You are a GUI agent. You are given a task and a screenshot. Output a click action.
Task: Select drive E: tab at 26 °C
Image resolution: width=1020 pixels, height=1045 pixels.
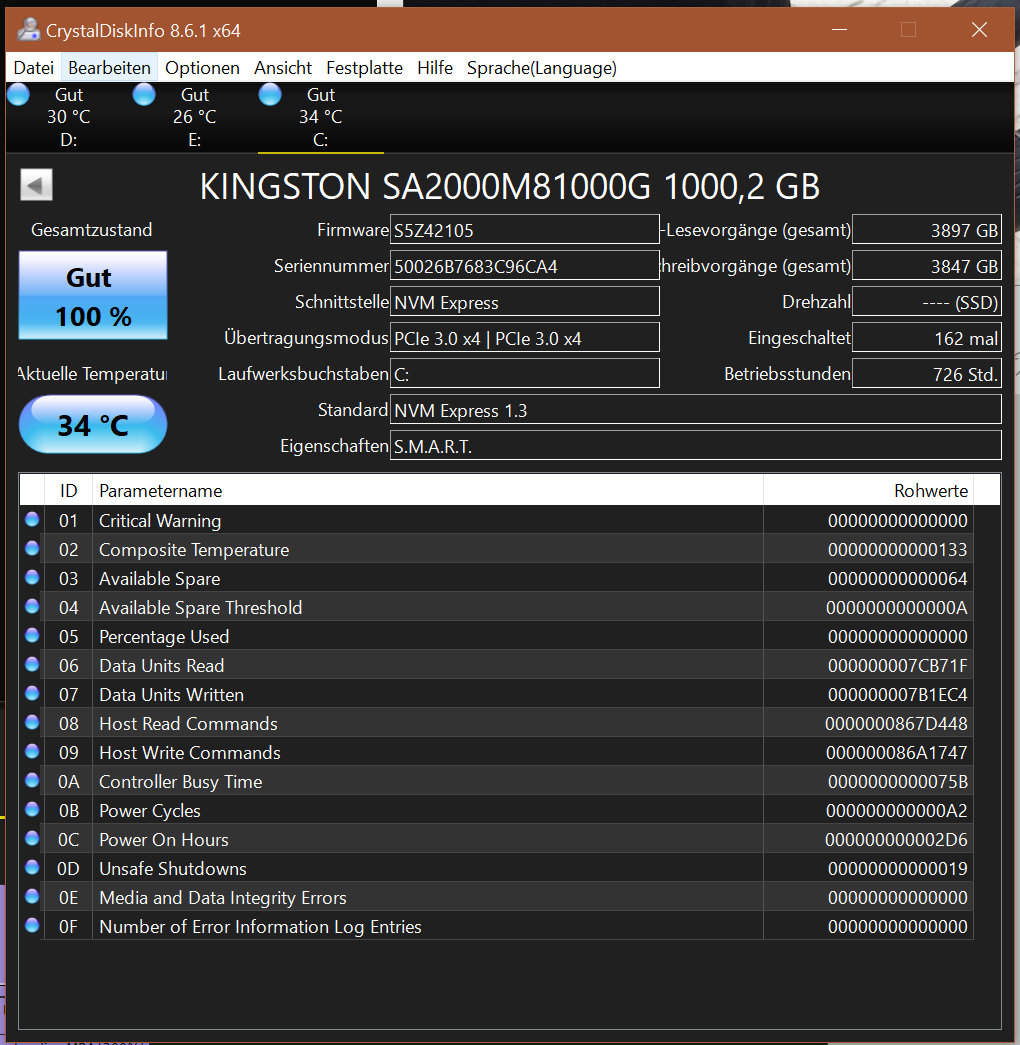pos(194,117)
